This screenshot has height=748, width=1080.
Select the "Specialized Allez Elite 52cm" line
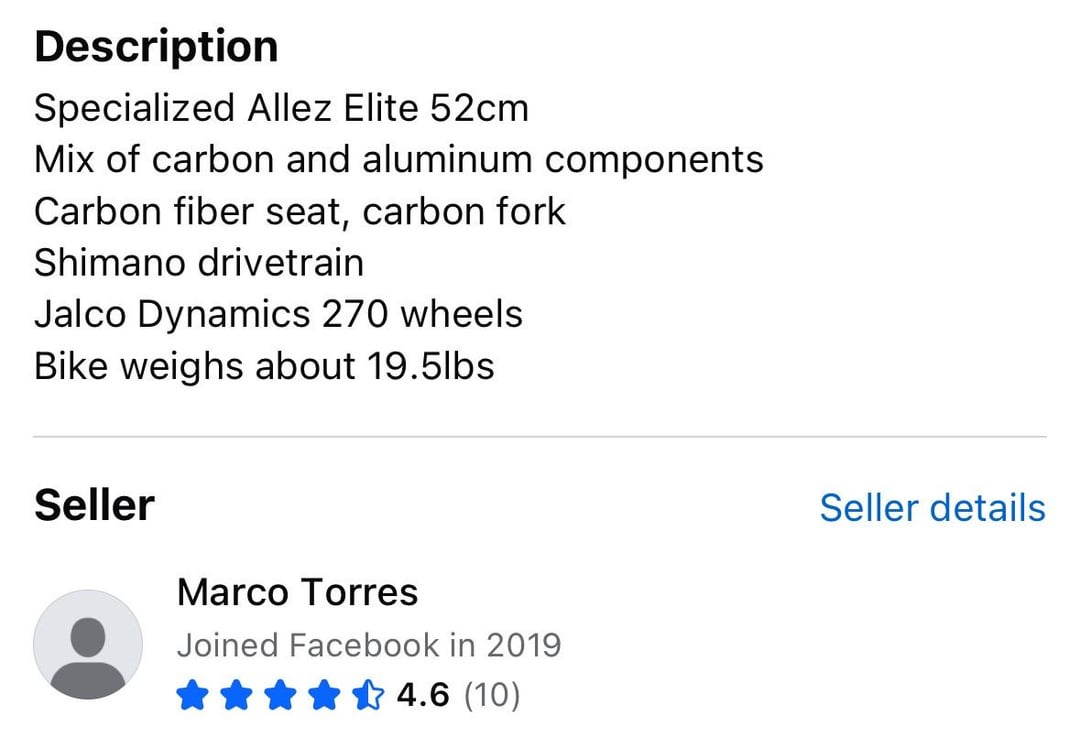click(x=281, y=108)
